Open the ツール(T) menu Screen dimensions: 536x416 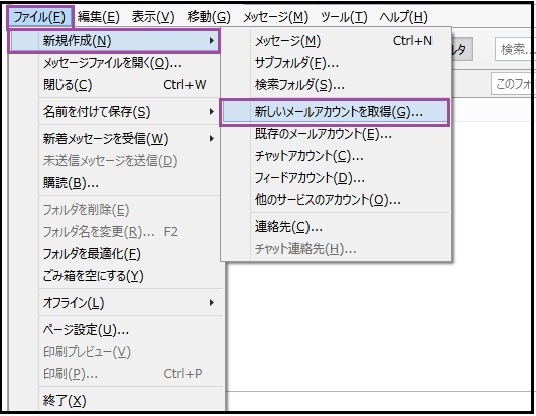344,16
